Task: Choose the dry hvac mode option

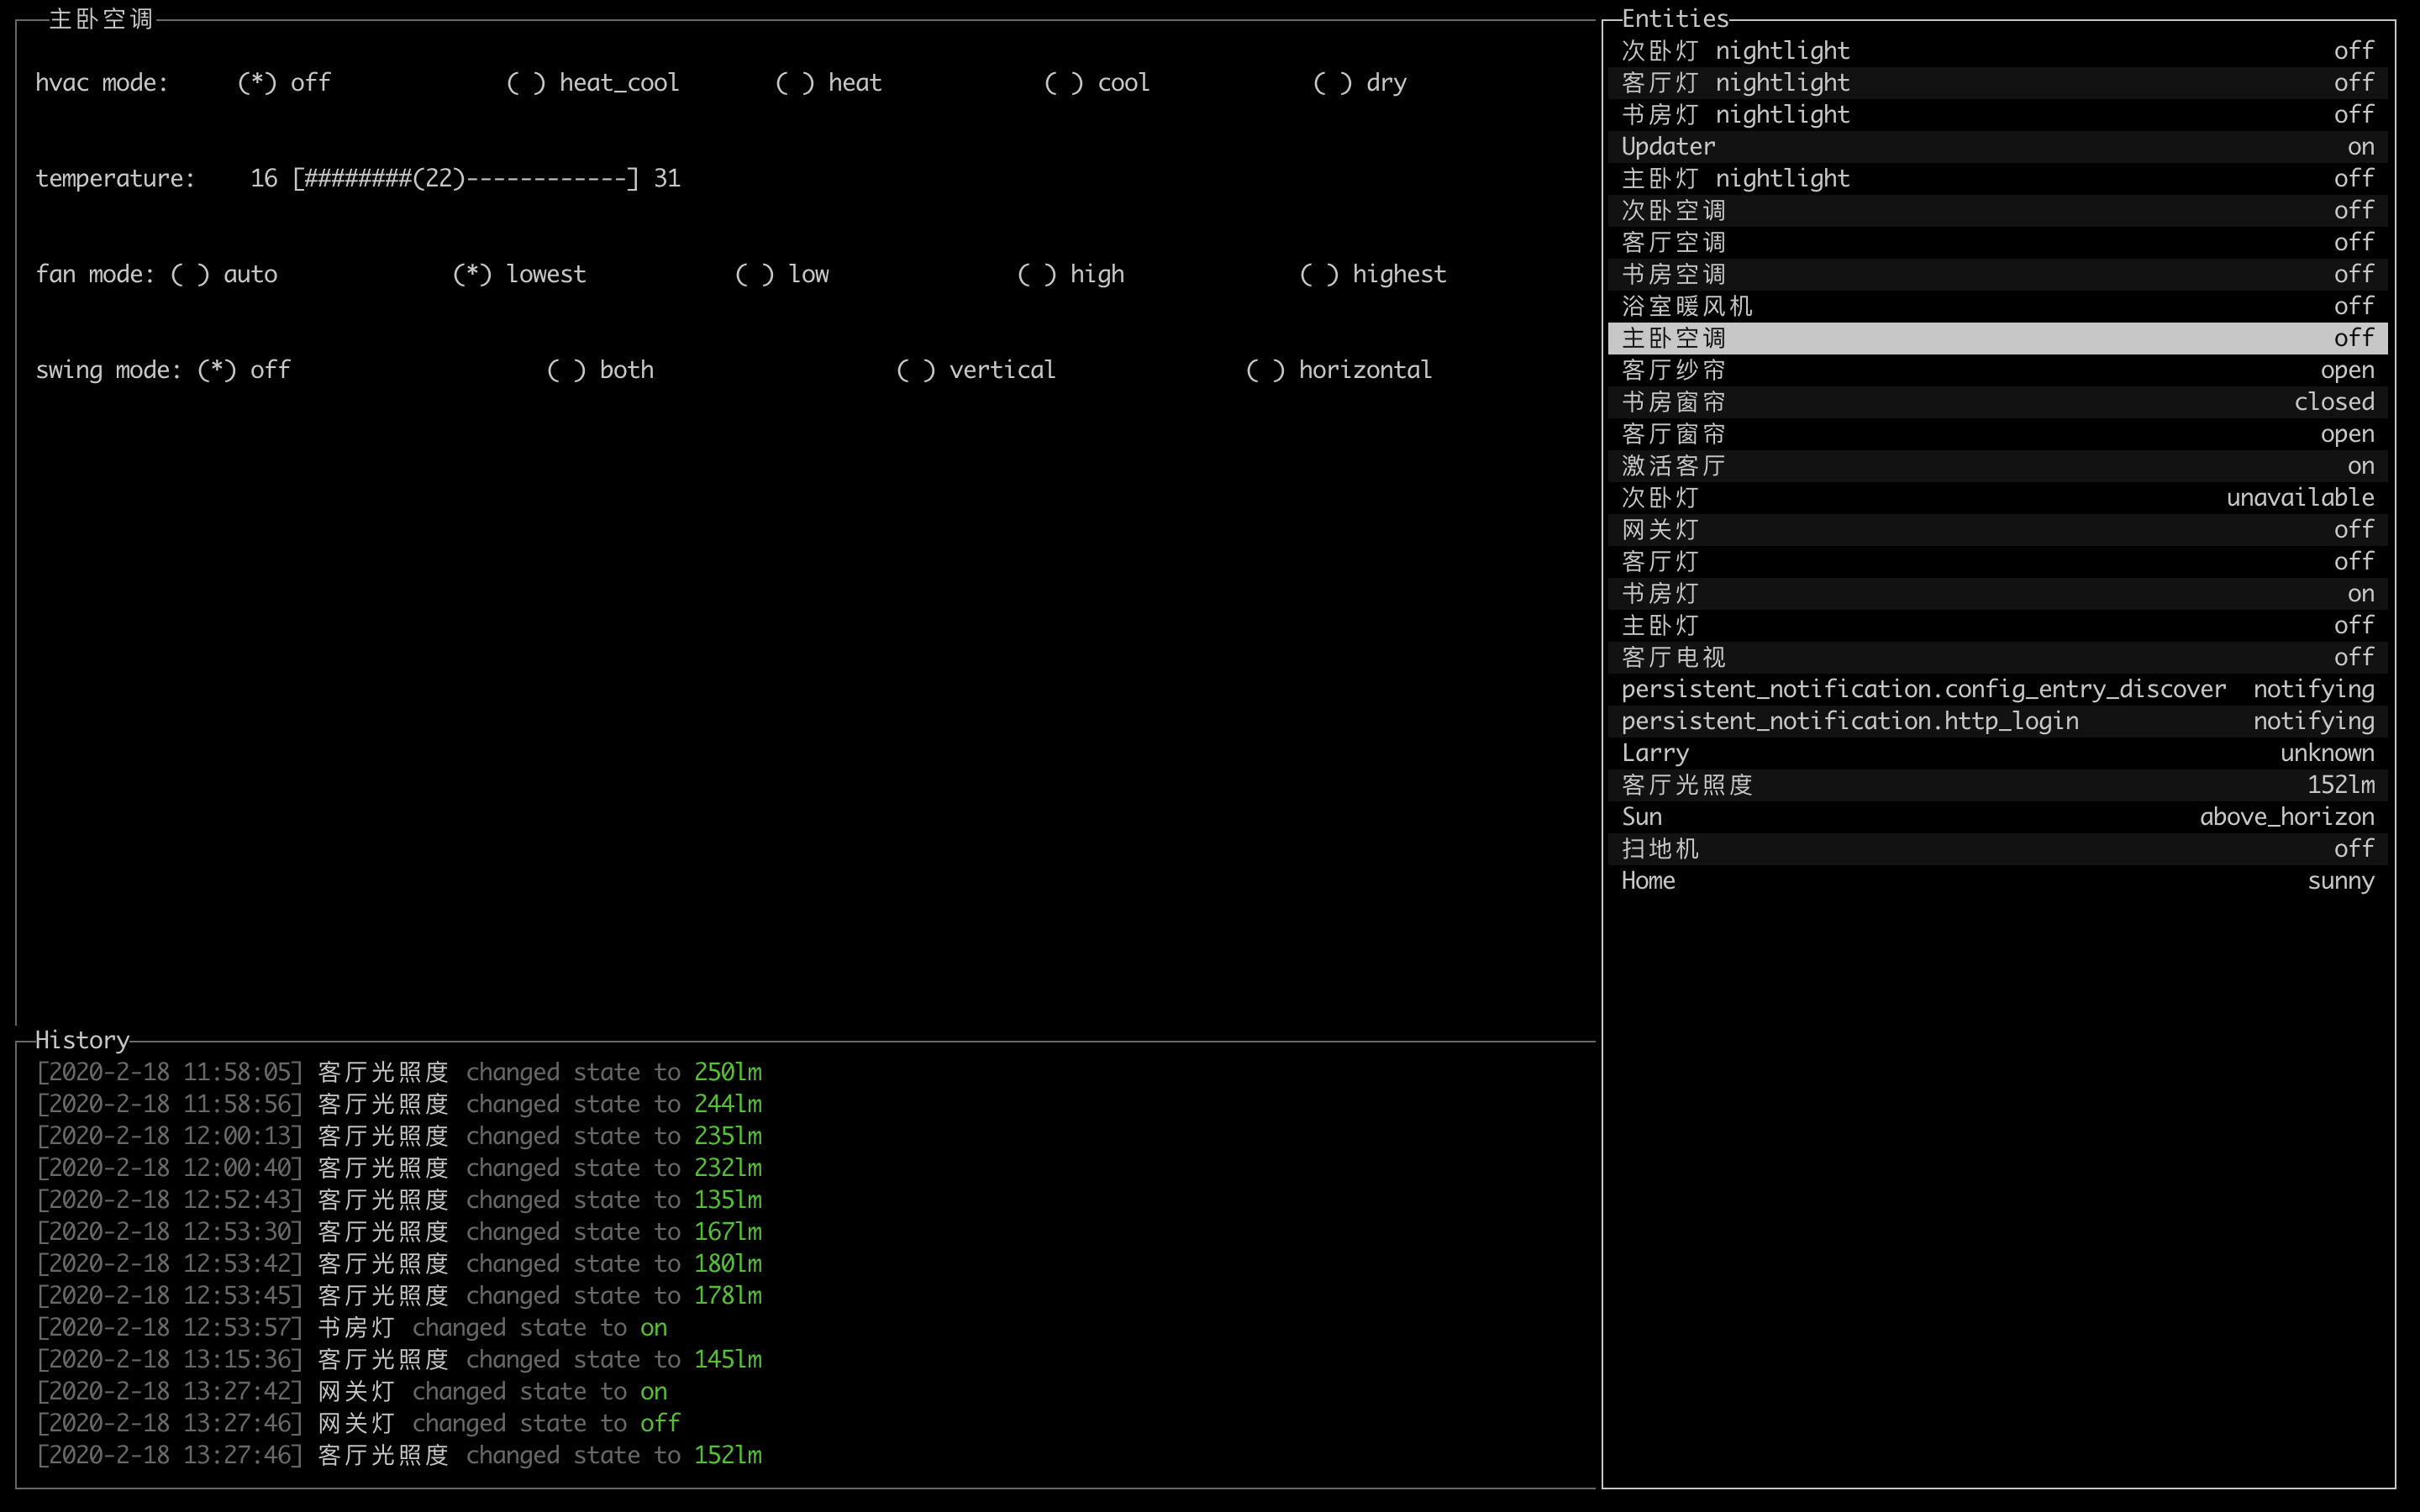Action: (x=1333, y=83)
